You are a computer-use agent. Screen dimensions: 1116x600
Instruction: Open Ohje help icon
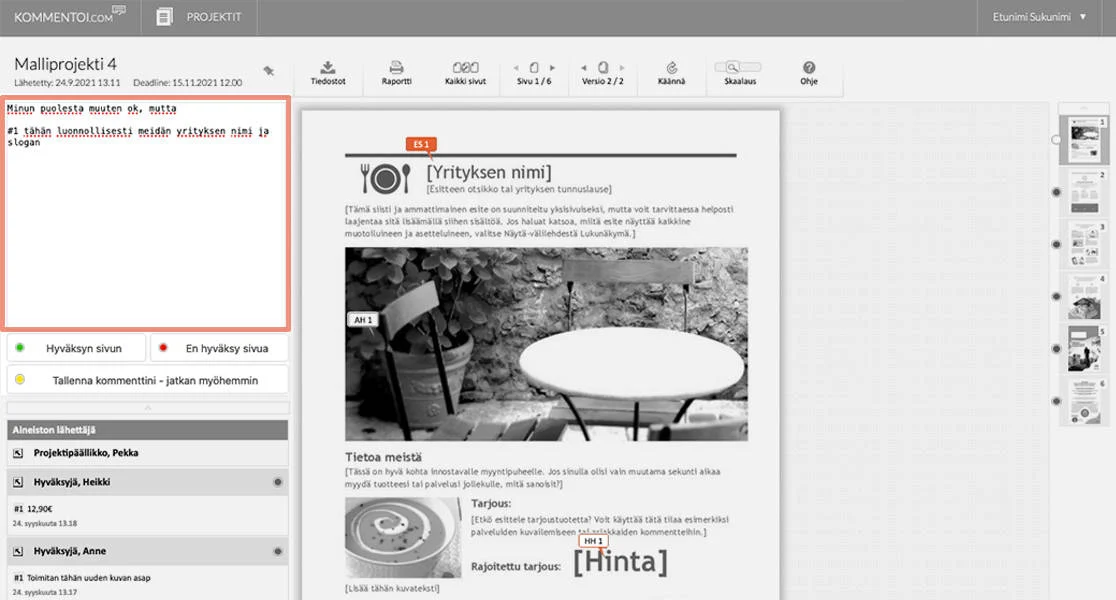(x=809, y=68)
